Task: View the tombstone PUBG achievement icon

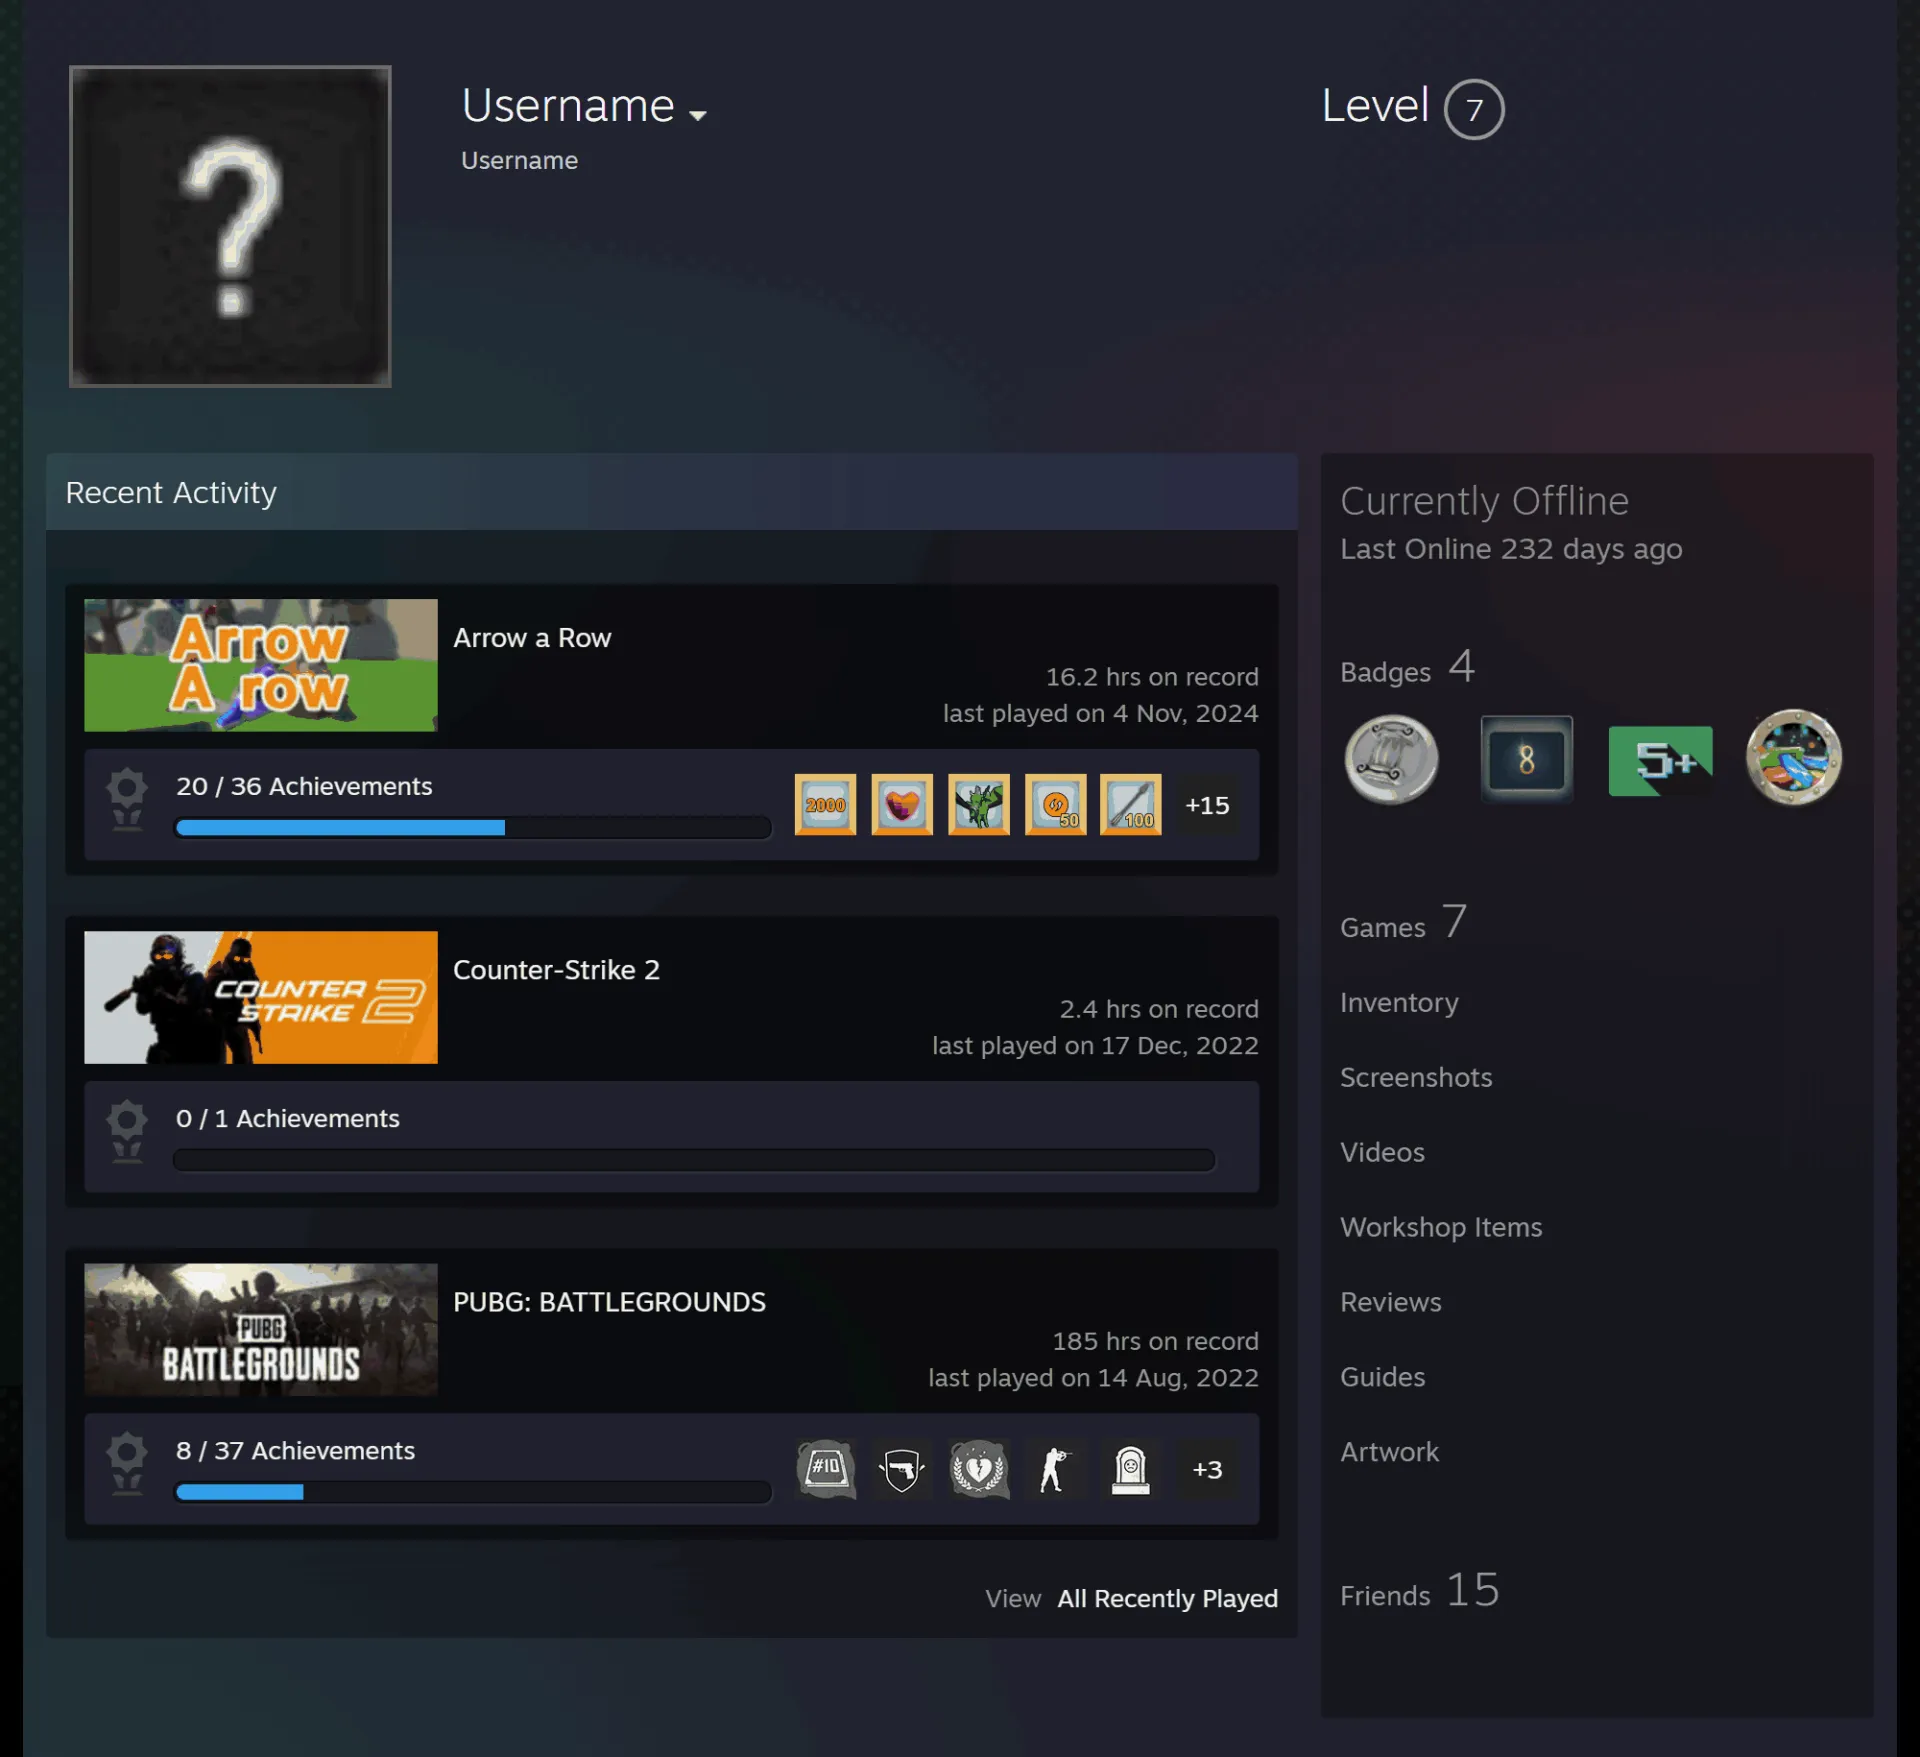Action: tap(1131, 1469)
